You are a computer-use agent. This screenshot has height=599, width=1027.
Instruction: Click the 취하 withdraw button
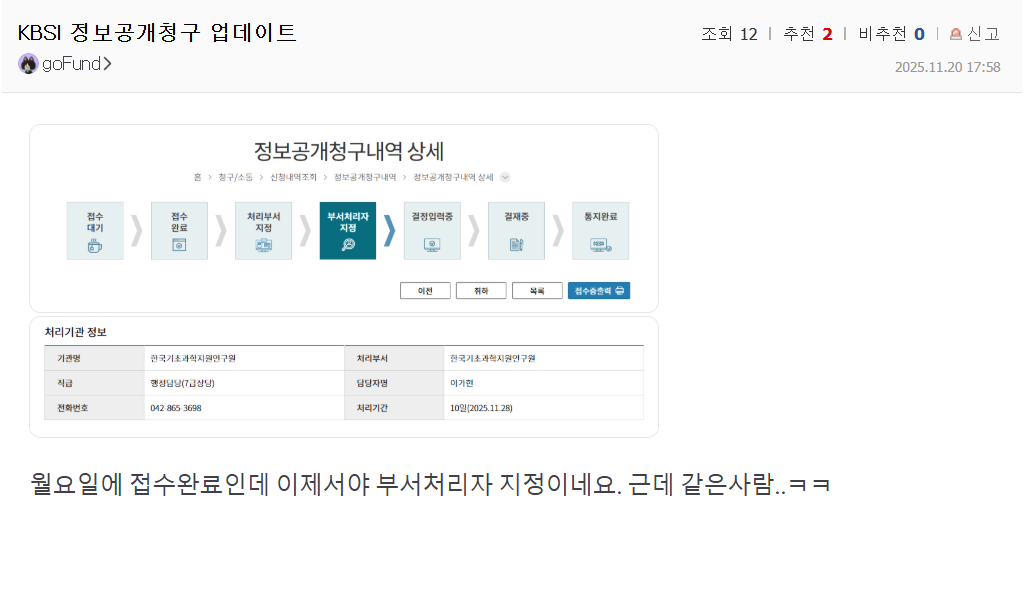[481, 291]
